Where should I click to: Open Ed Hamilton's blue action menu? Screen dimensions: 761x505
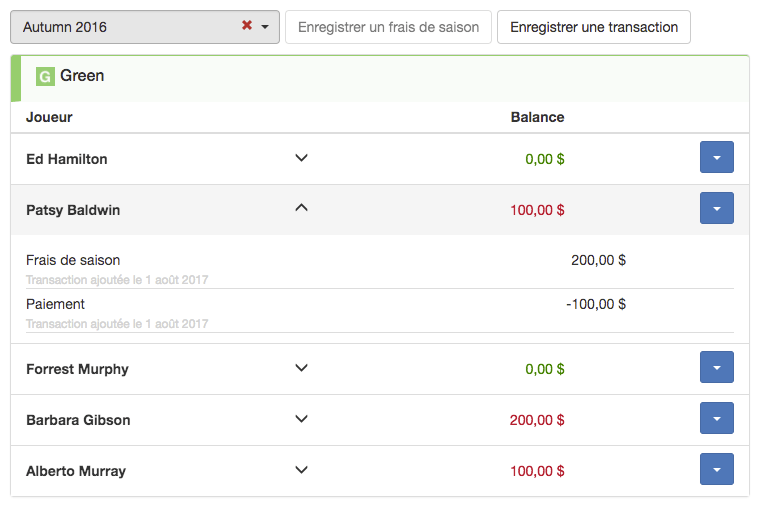(716, 157)
